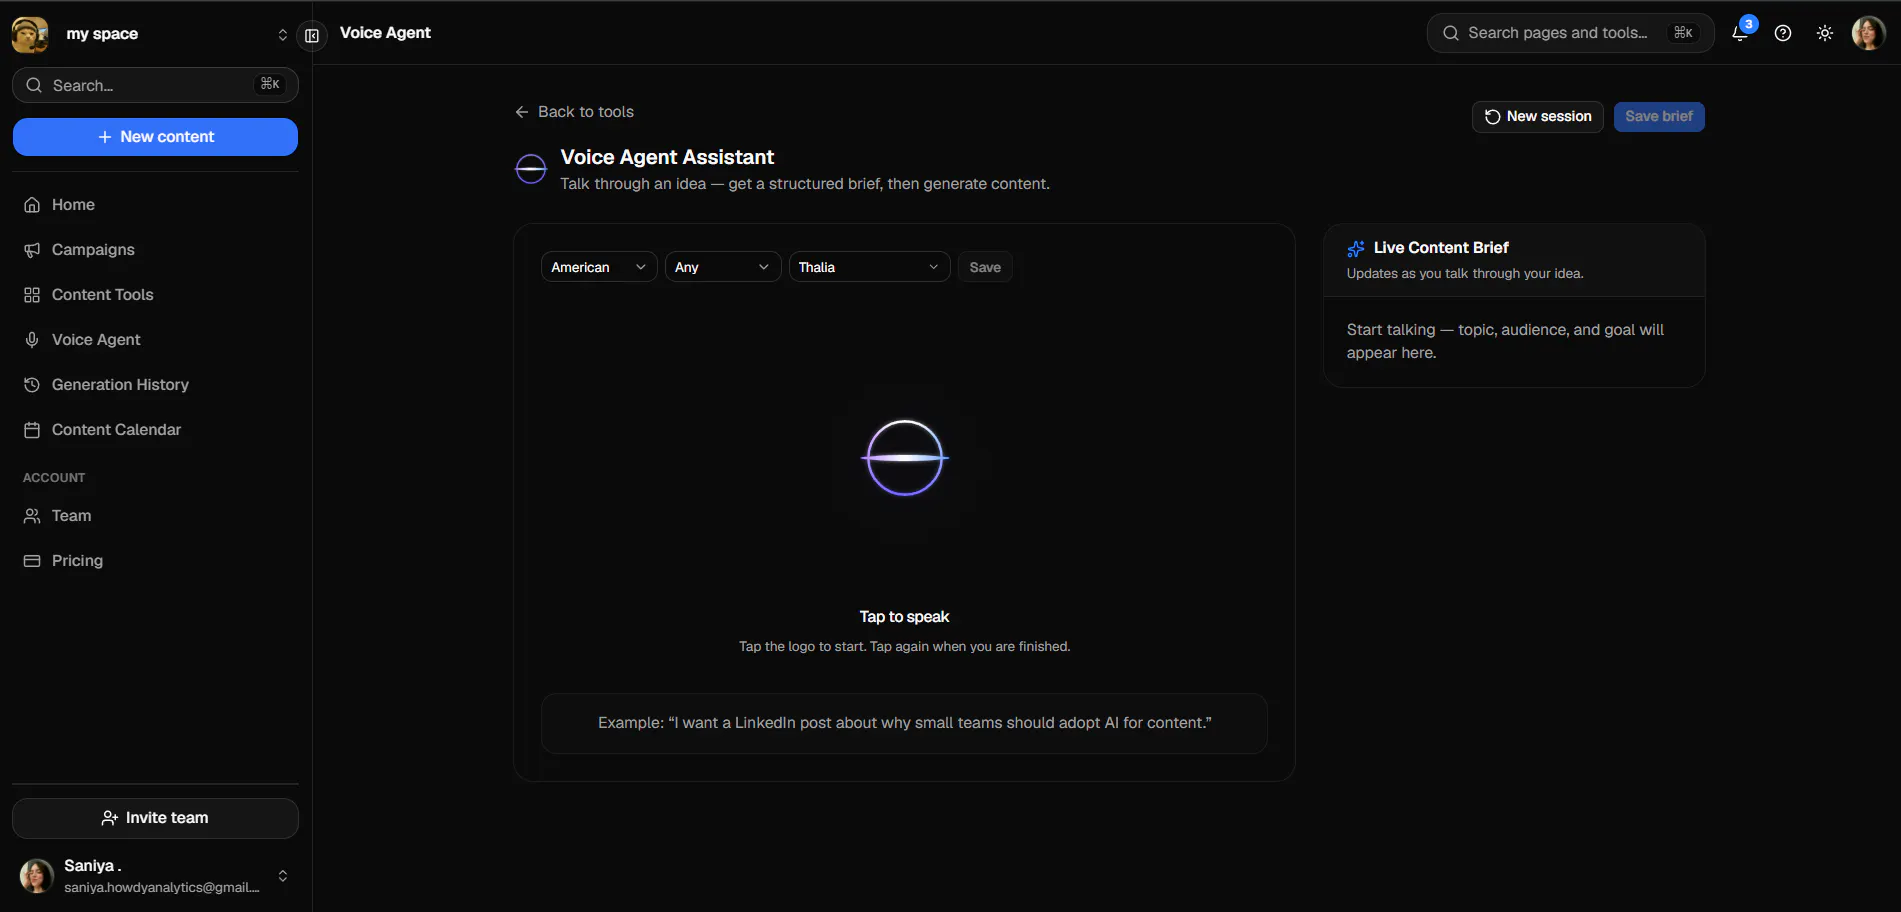1901x912 pixels.
Task: Click the my space workspace avatar
Action: click(x=30, y=34)
